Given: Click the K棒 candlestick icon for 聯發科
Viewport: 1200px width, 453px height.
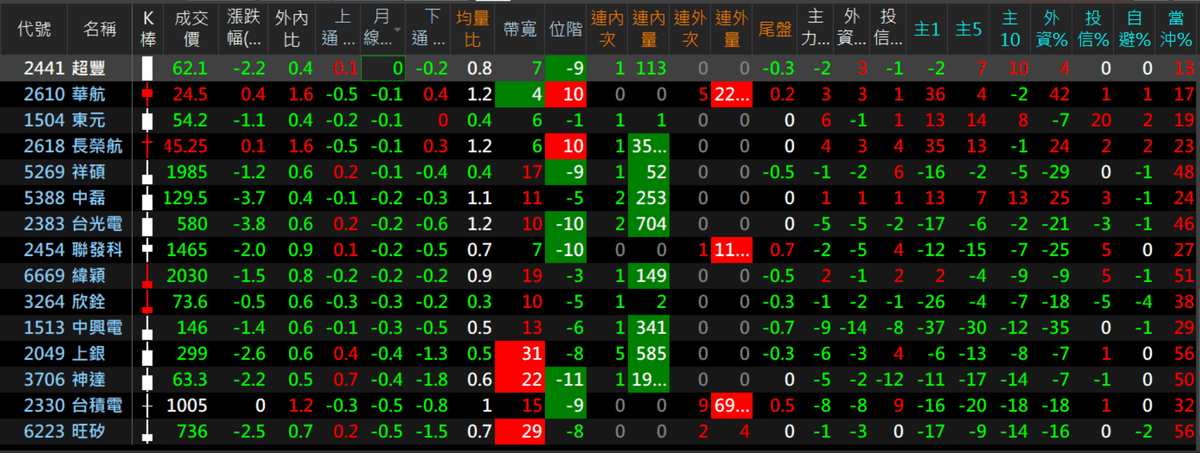Looking at the screenshot, I should pyautogui.click(x=148, y=249).
